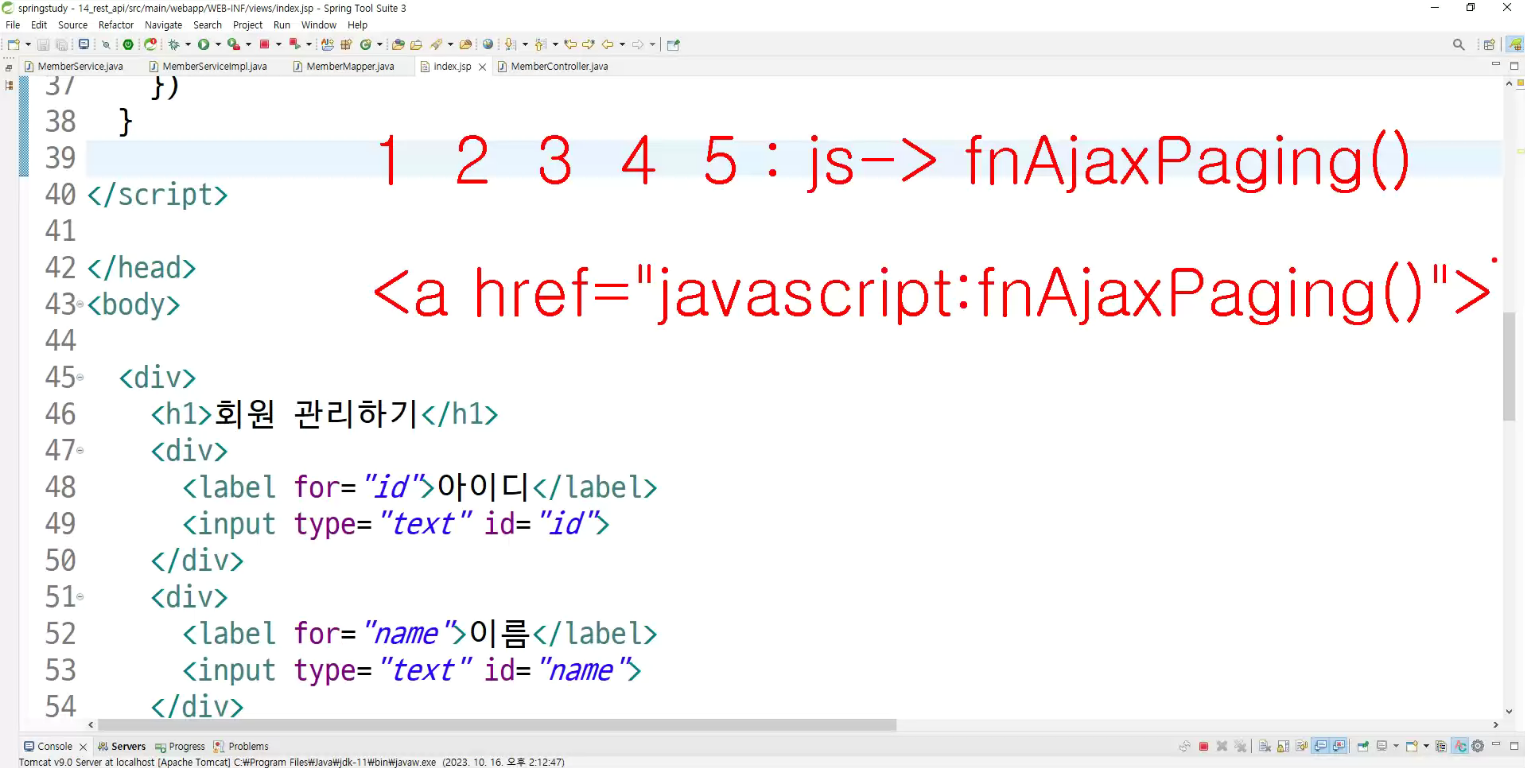
Task: Click the Open Perspective icon
Action: [x=1489, y=45]
